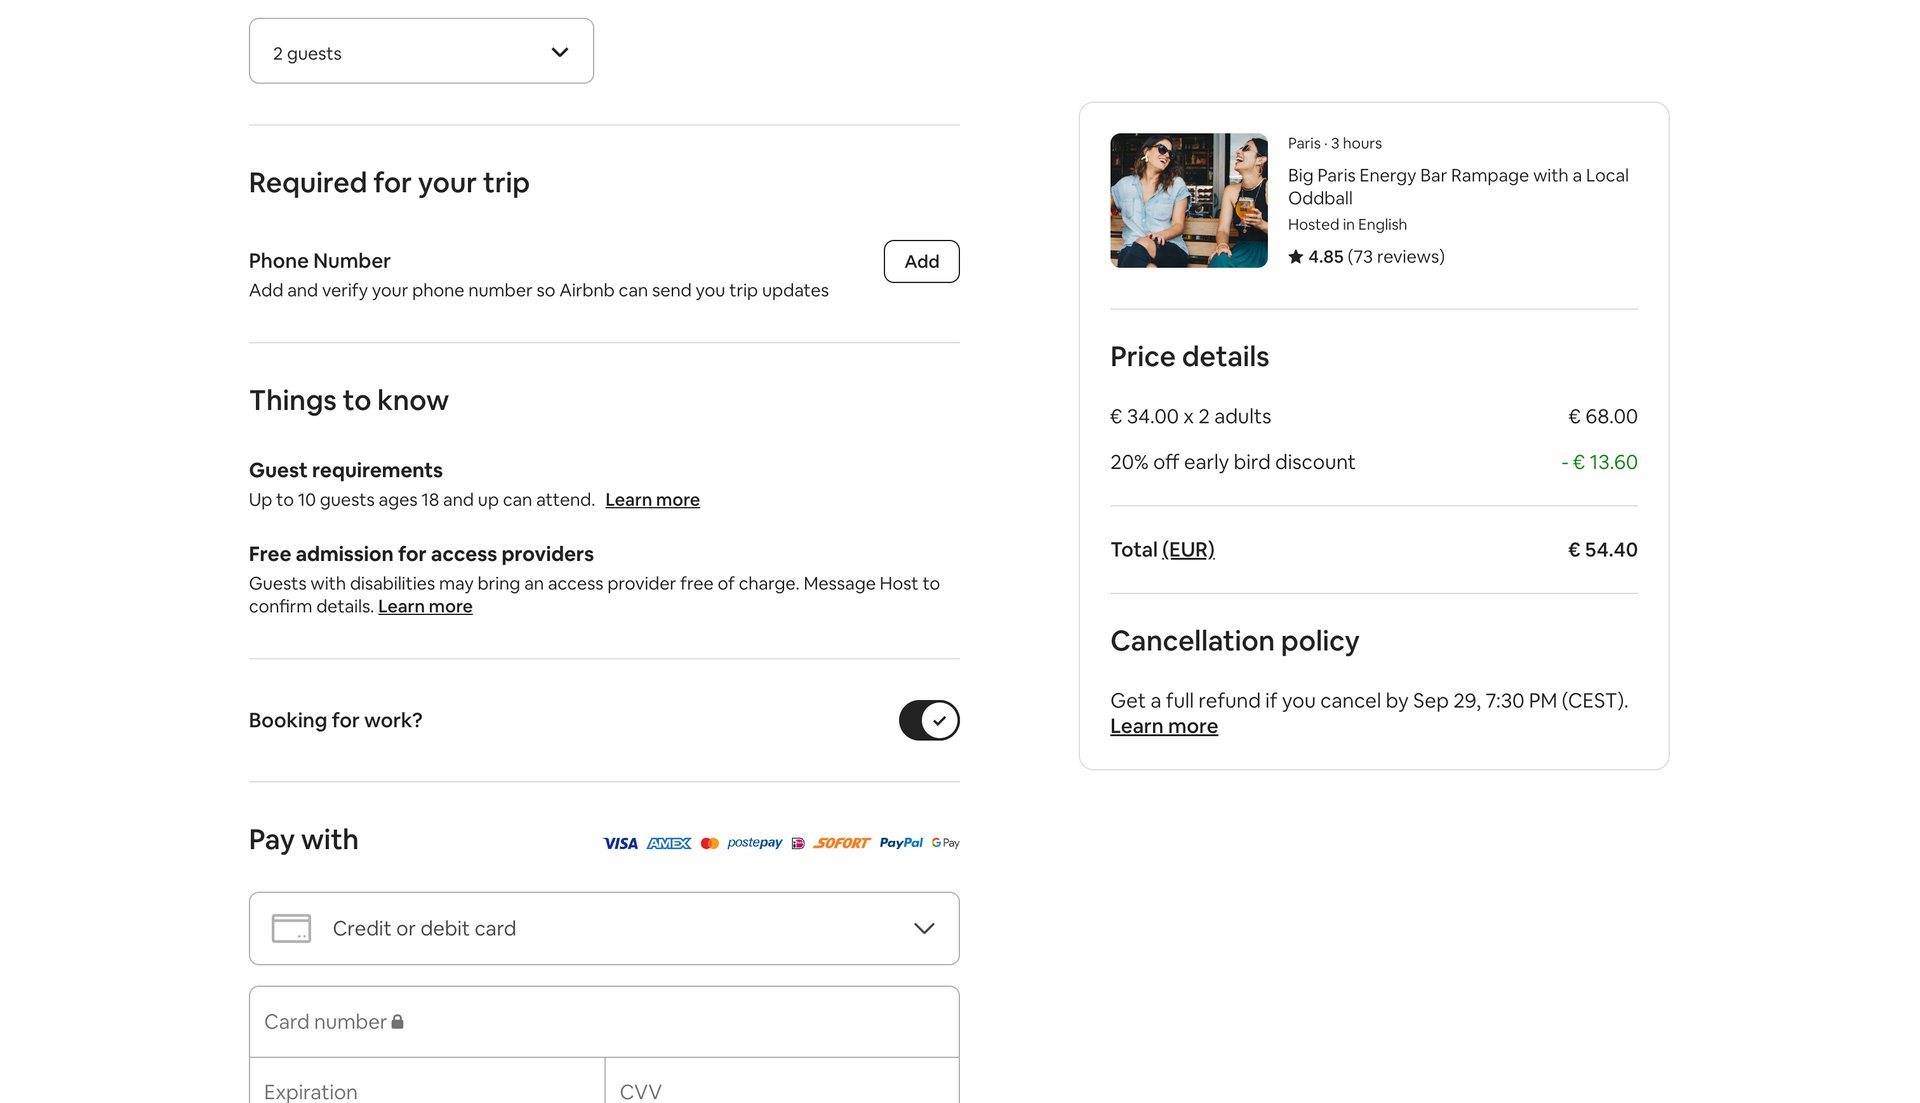Image resolution: width=1920 pixels, height=1103 pixels.
Task: Select the Sofort payment icon
Action: [841, 843]
